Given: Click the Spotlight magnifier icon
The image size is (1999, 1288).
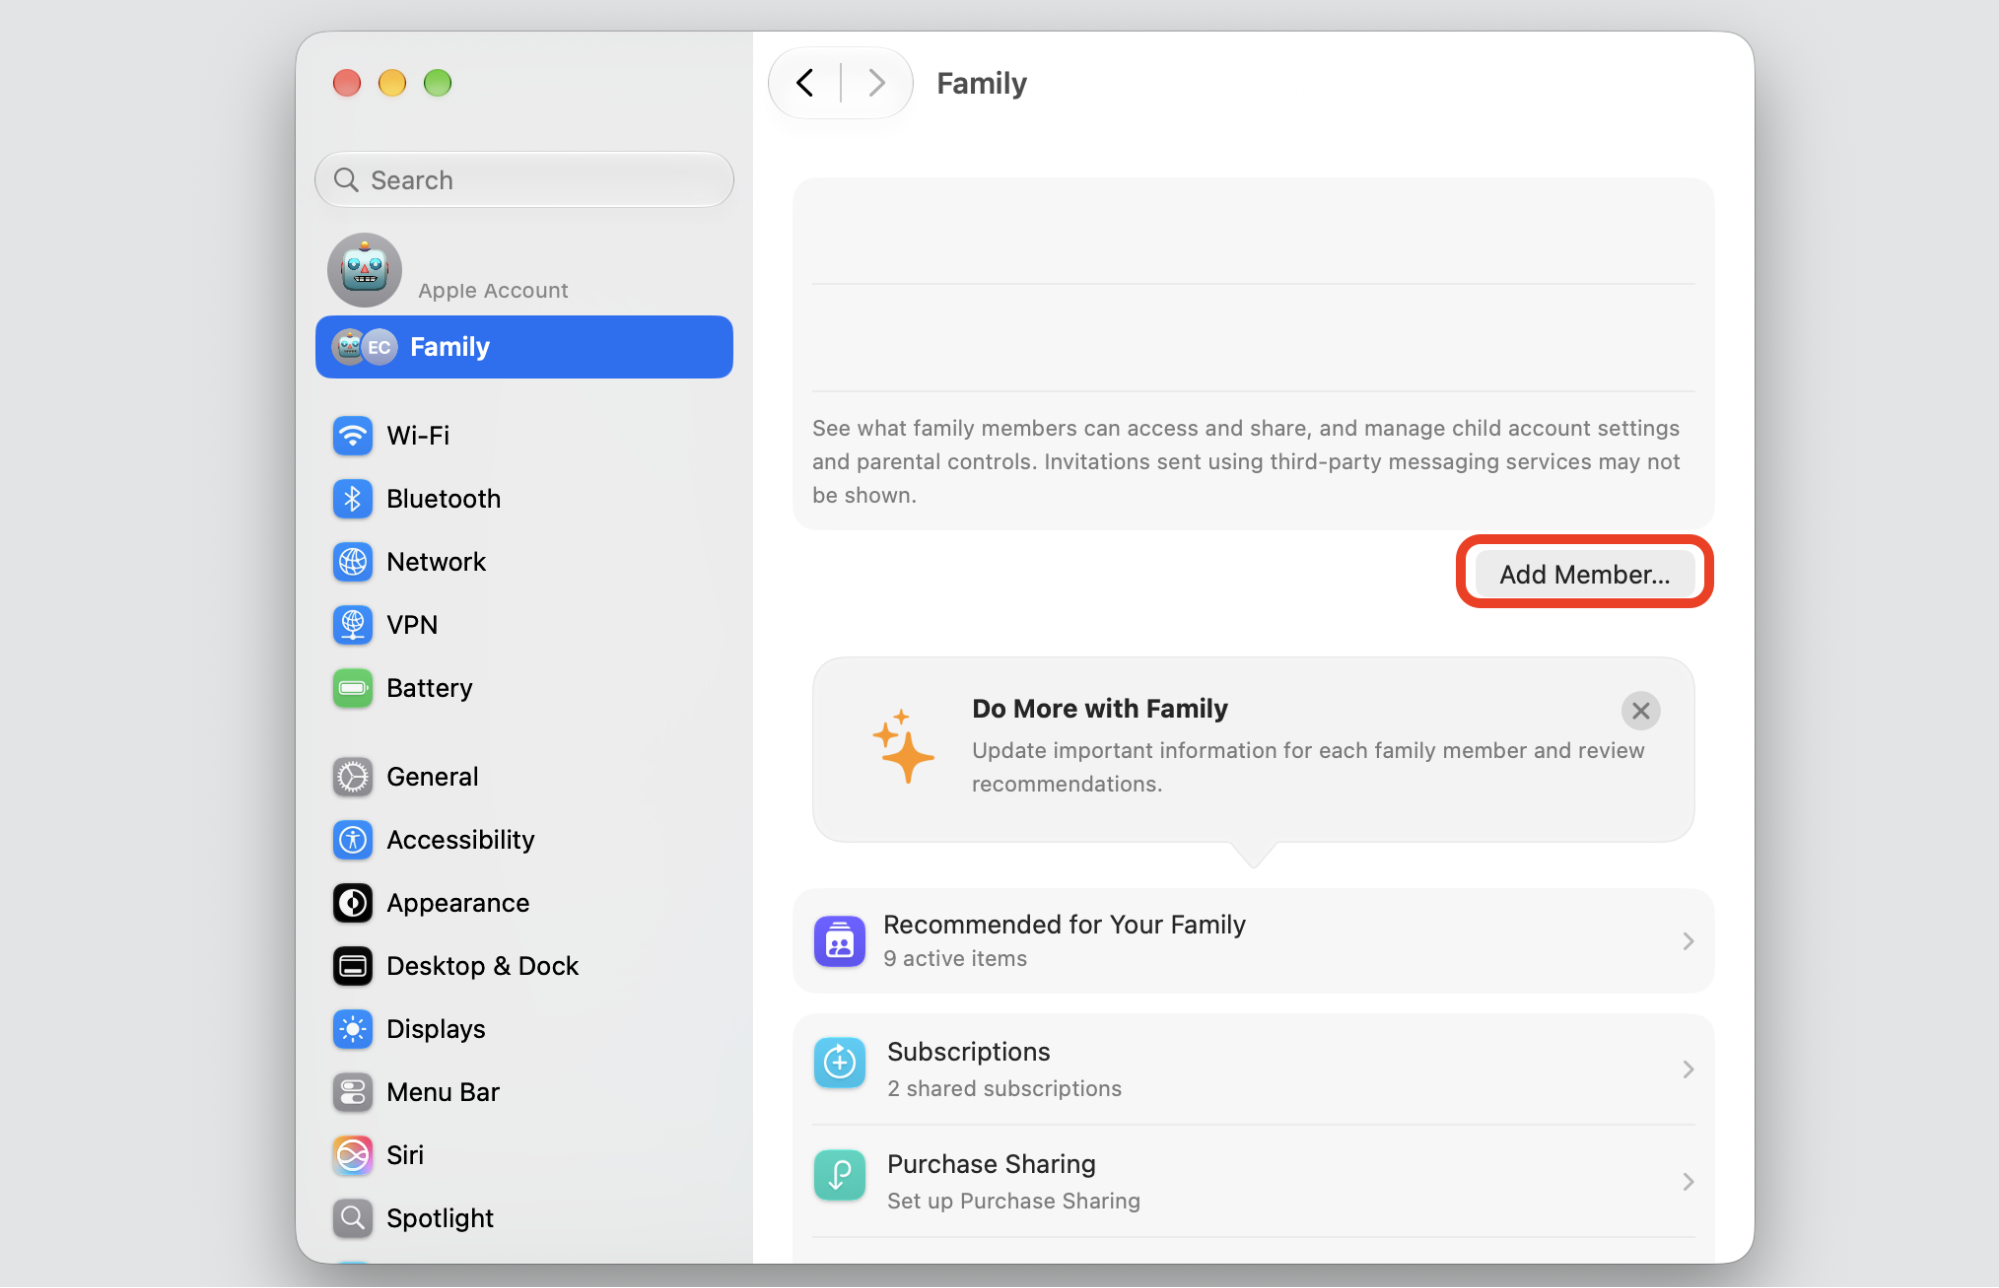Looking at the screenshot, I should click(352, 1218).
